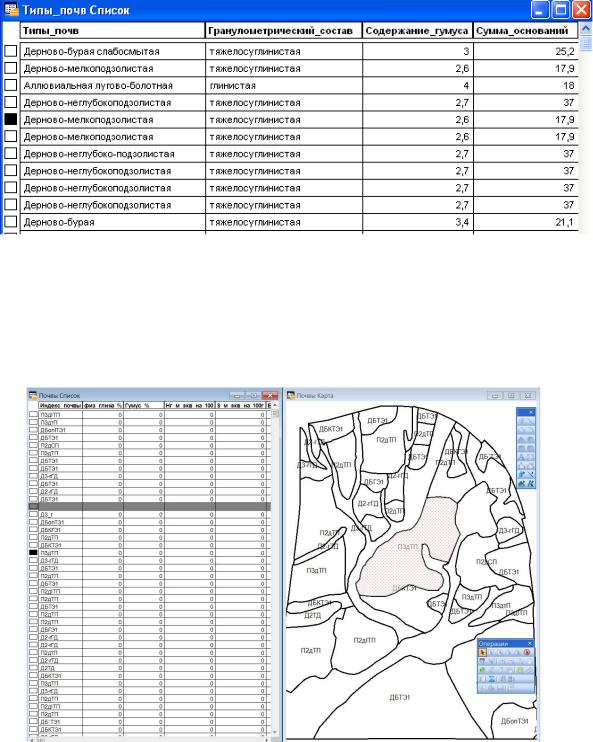Screen dimensions: 593x742
Task: Maximize the Типы_почв Список window
Action: click(x=561, y=9)
